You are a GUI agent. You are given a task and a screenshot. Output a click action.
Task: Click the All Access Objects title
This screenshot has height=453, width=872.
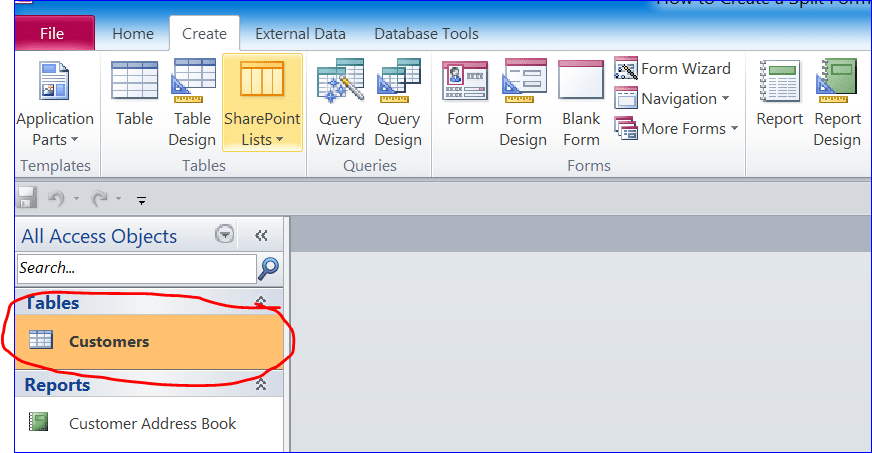(x=99, y=236)
